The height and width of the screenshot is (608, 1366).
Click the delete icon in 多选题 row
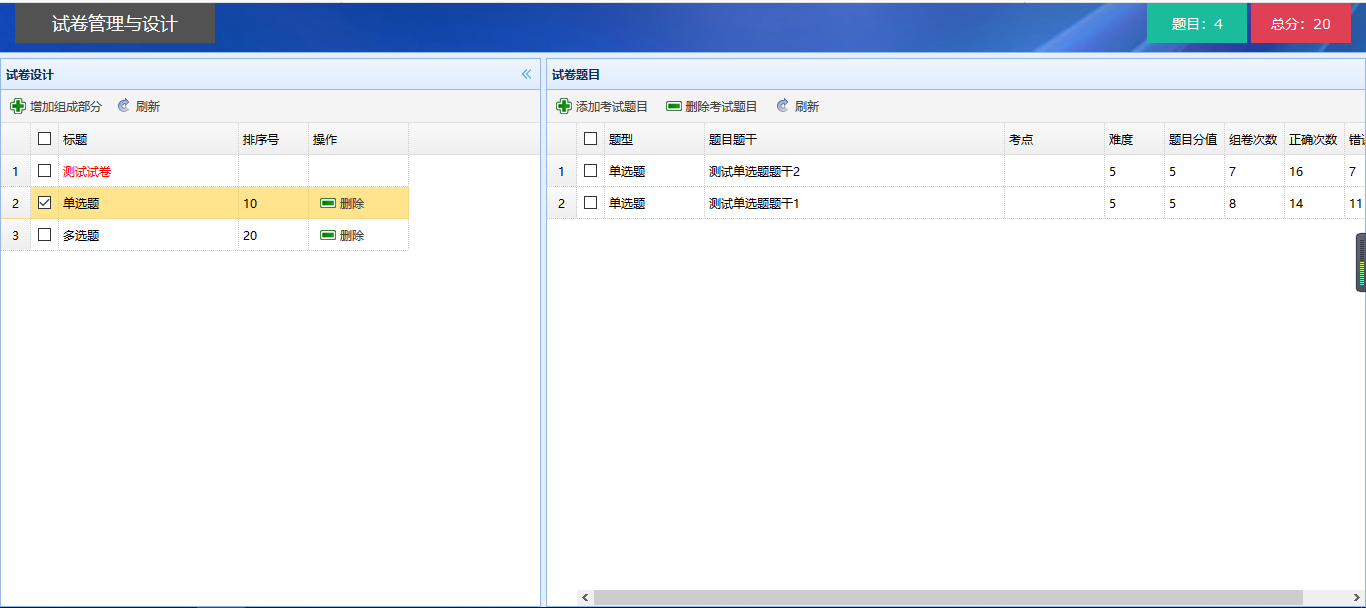coord(328,235)
